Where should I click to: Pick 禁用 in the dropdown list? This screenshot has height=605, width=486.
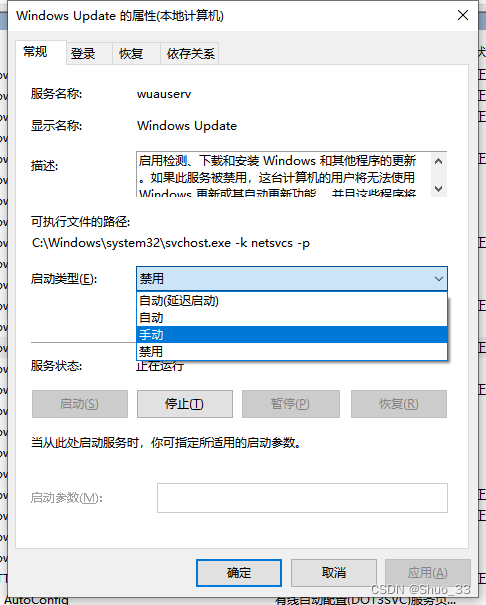tap(292, 351)
